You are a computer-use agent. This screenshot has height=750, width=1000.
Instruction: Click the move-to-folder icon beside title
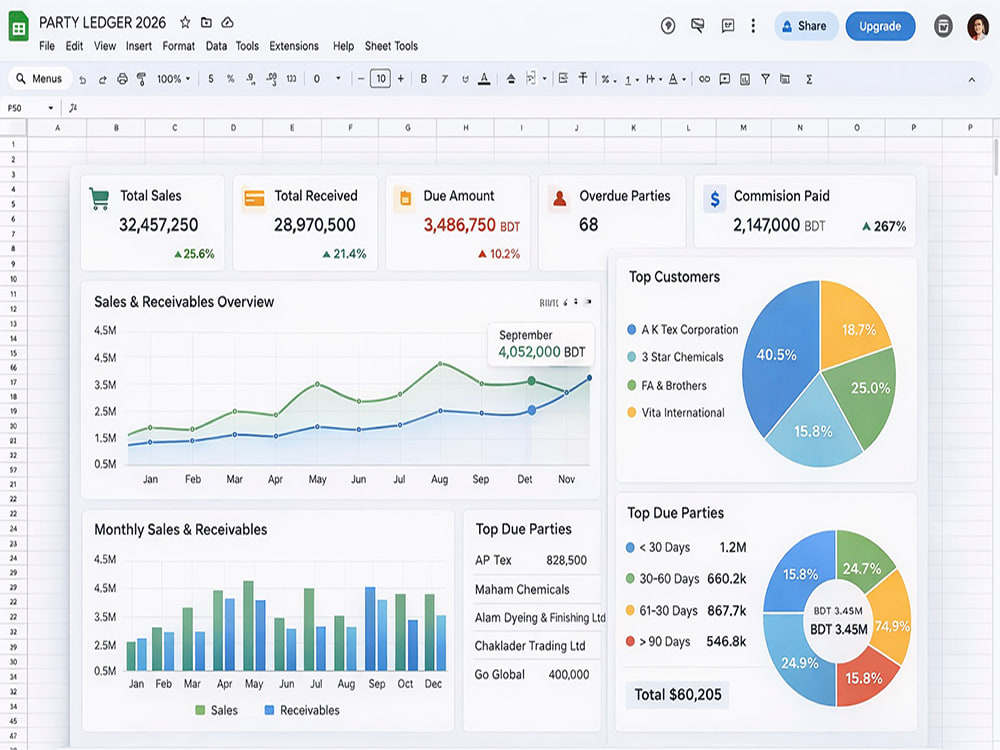coord(206,22)
